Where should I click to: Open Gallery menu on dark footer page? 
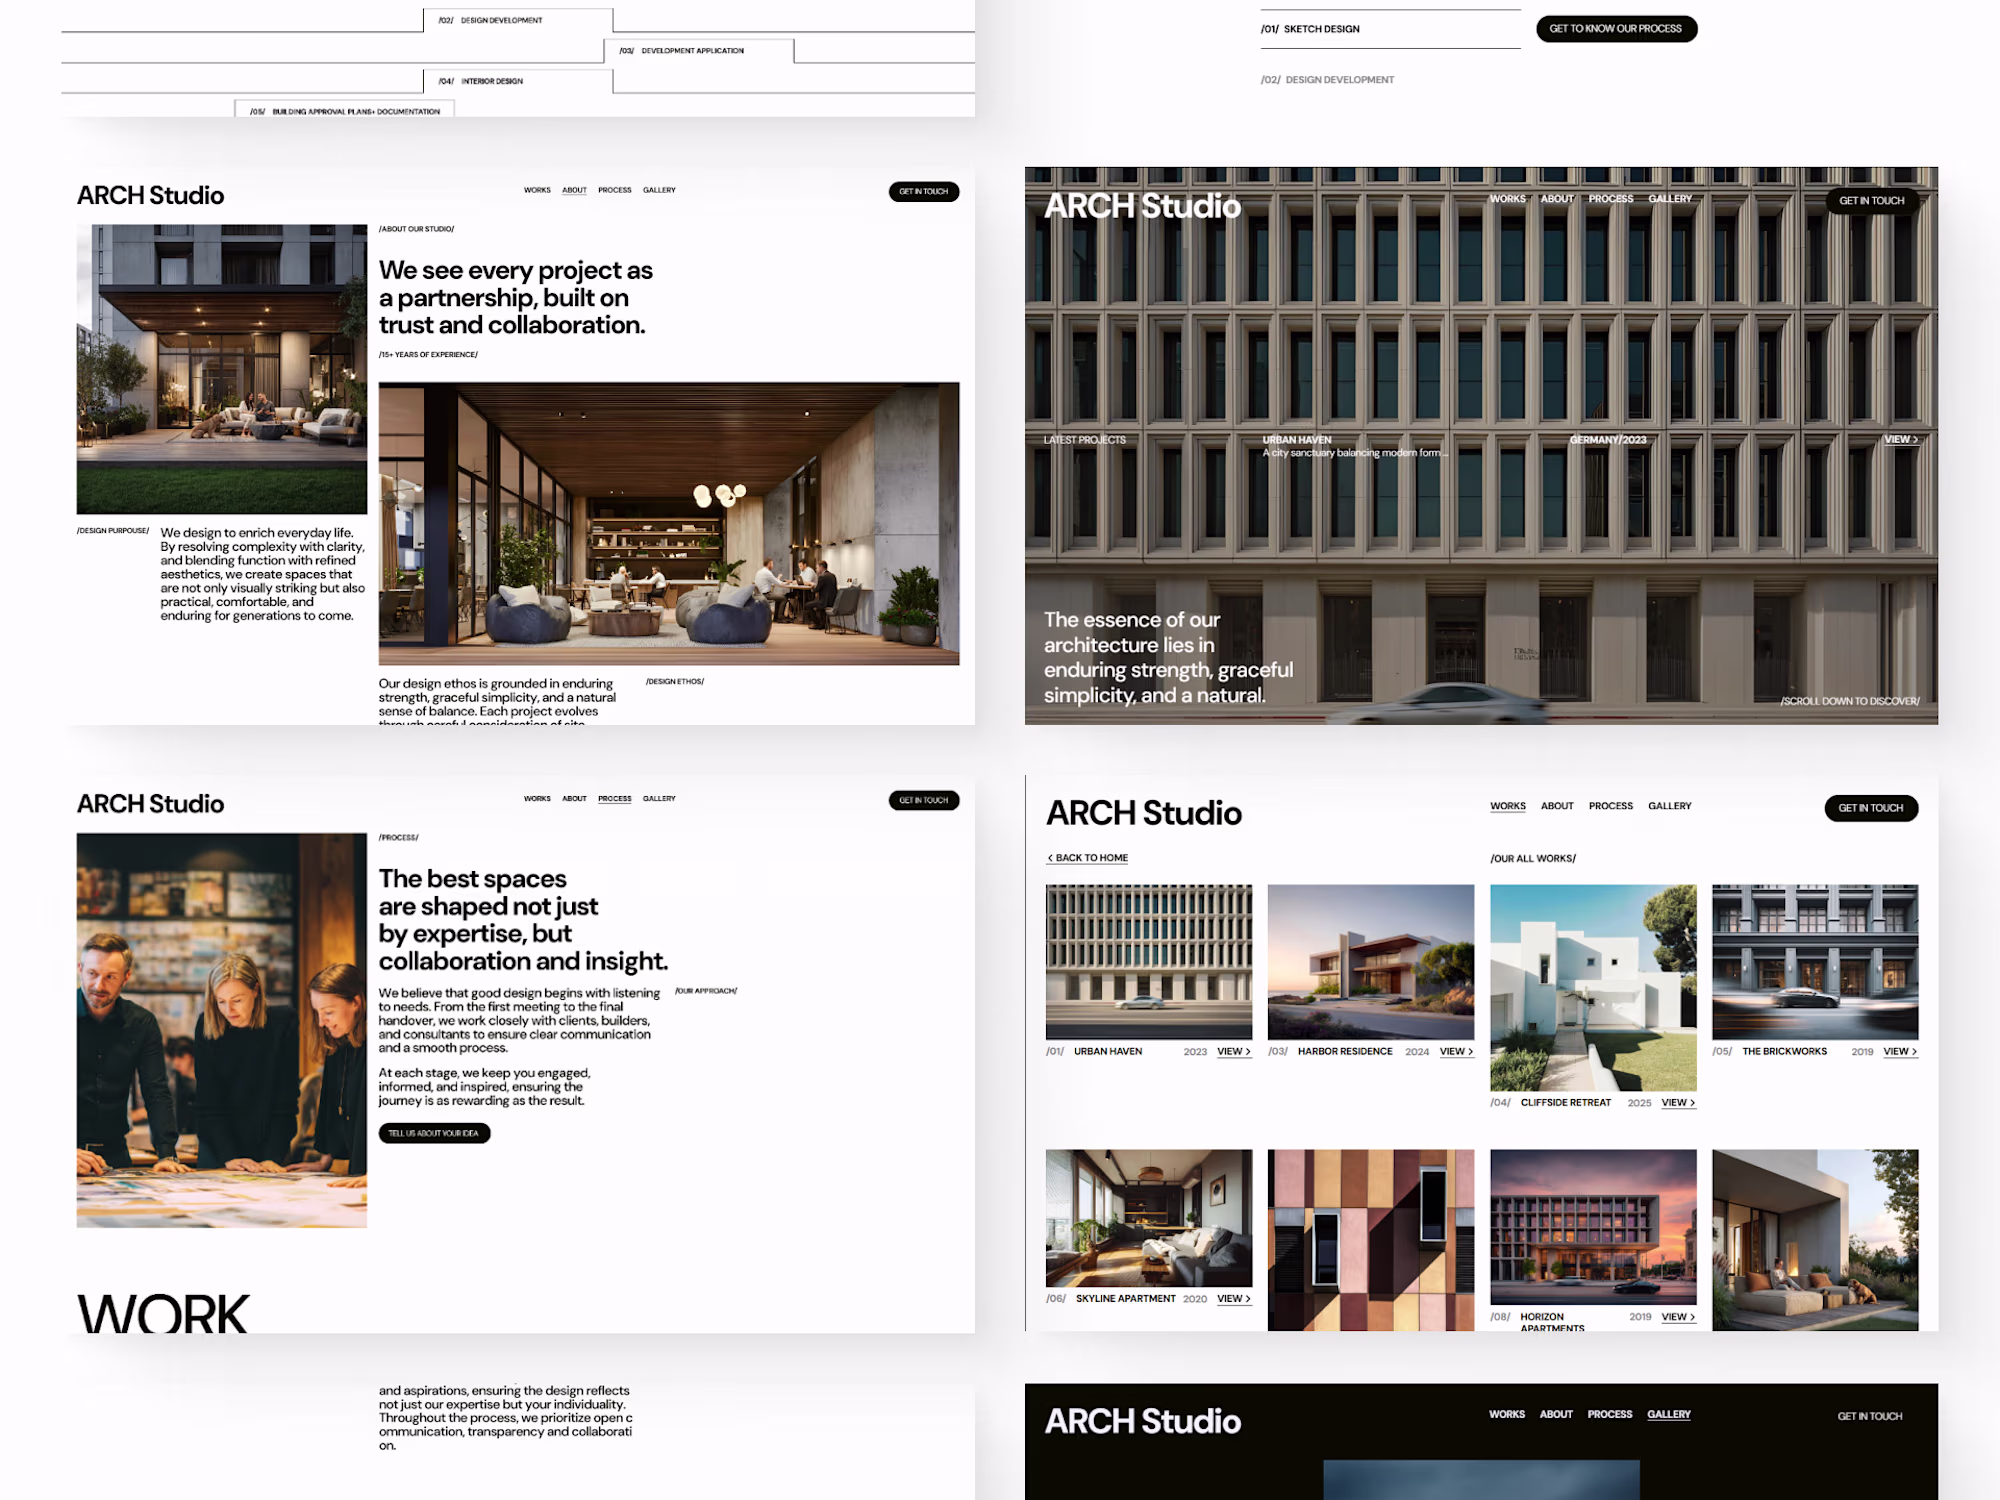pos(1668,1414)
